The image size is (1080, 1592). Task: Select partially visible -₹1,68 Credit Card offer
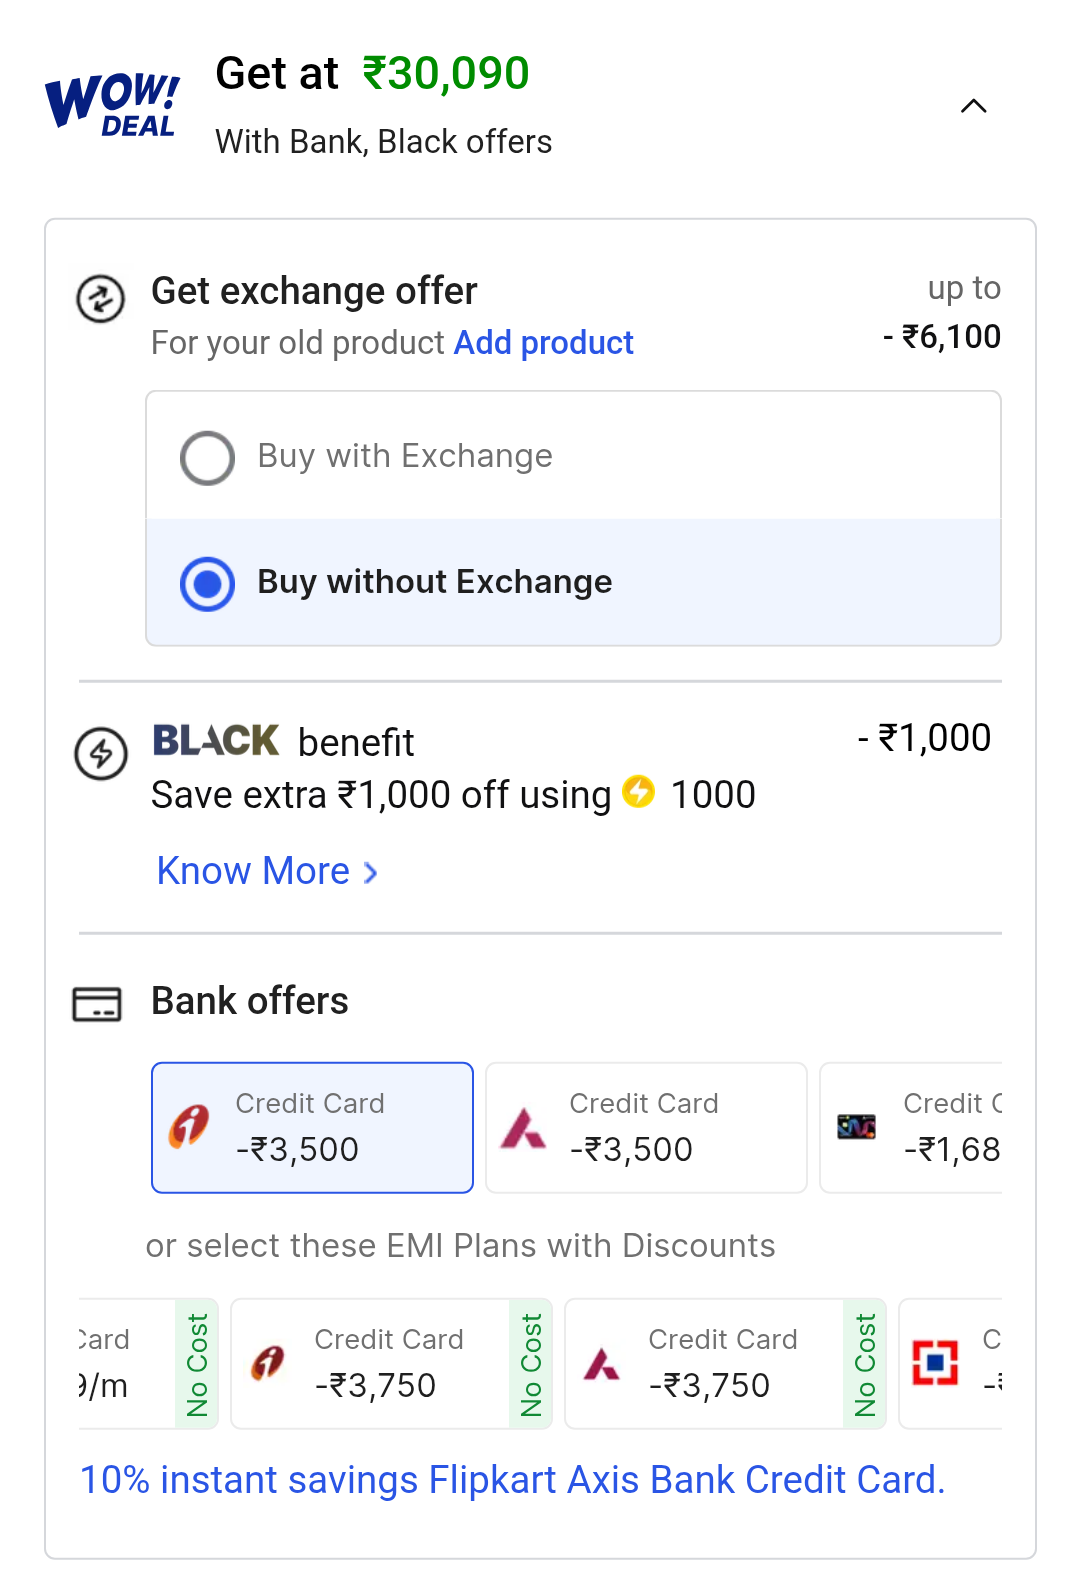(911, 1127)
